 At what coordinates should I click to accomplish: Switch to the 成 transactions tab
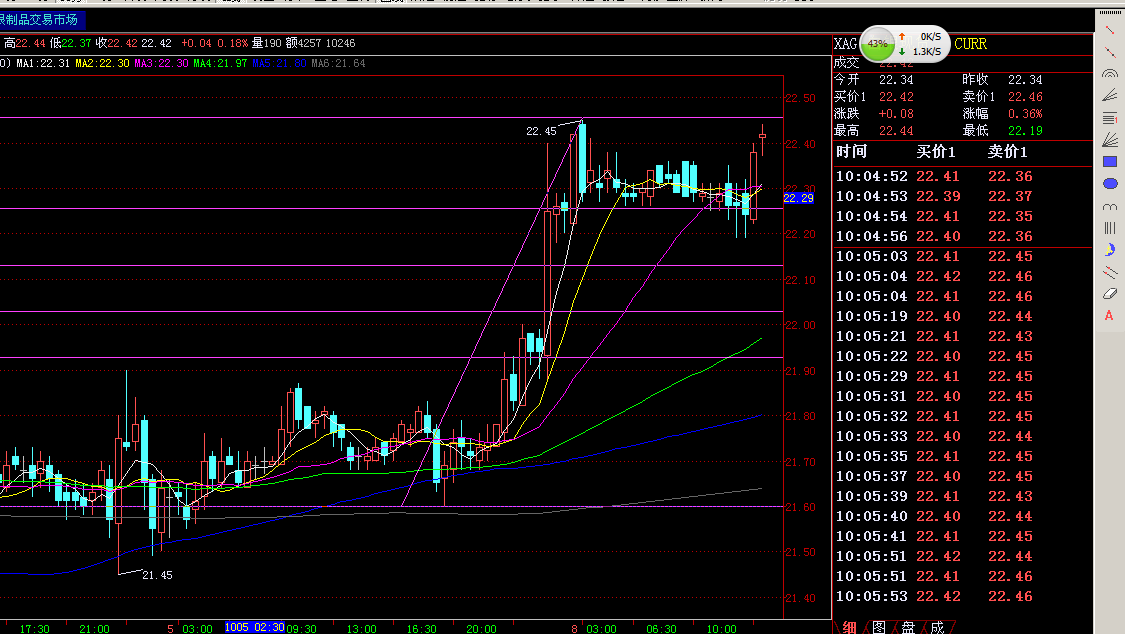[937, 628]
